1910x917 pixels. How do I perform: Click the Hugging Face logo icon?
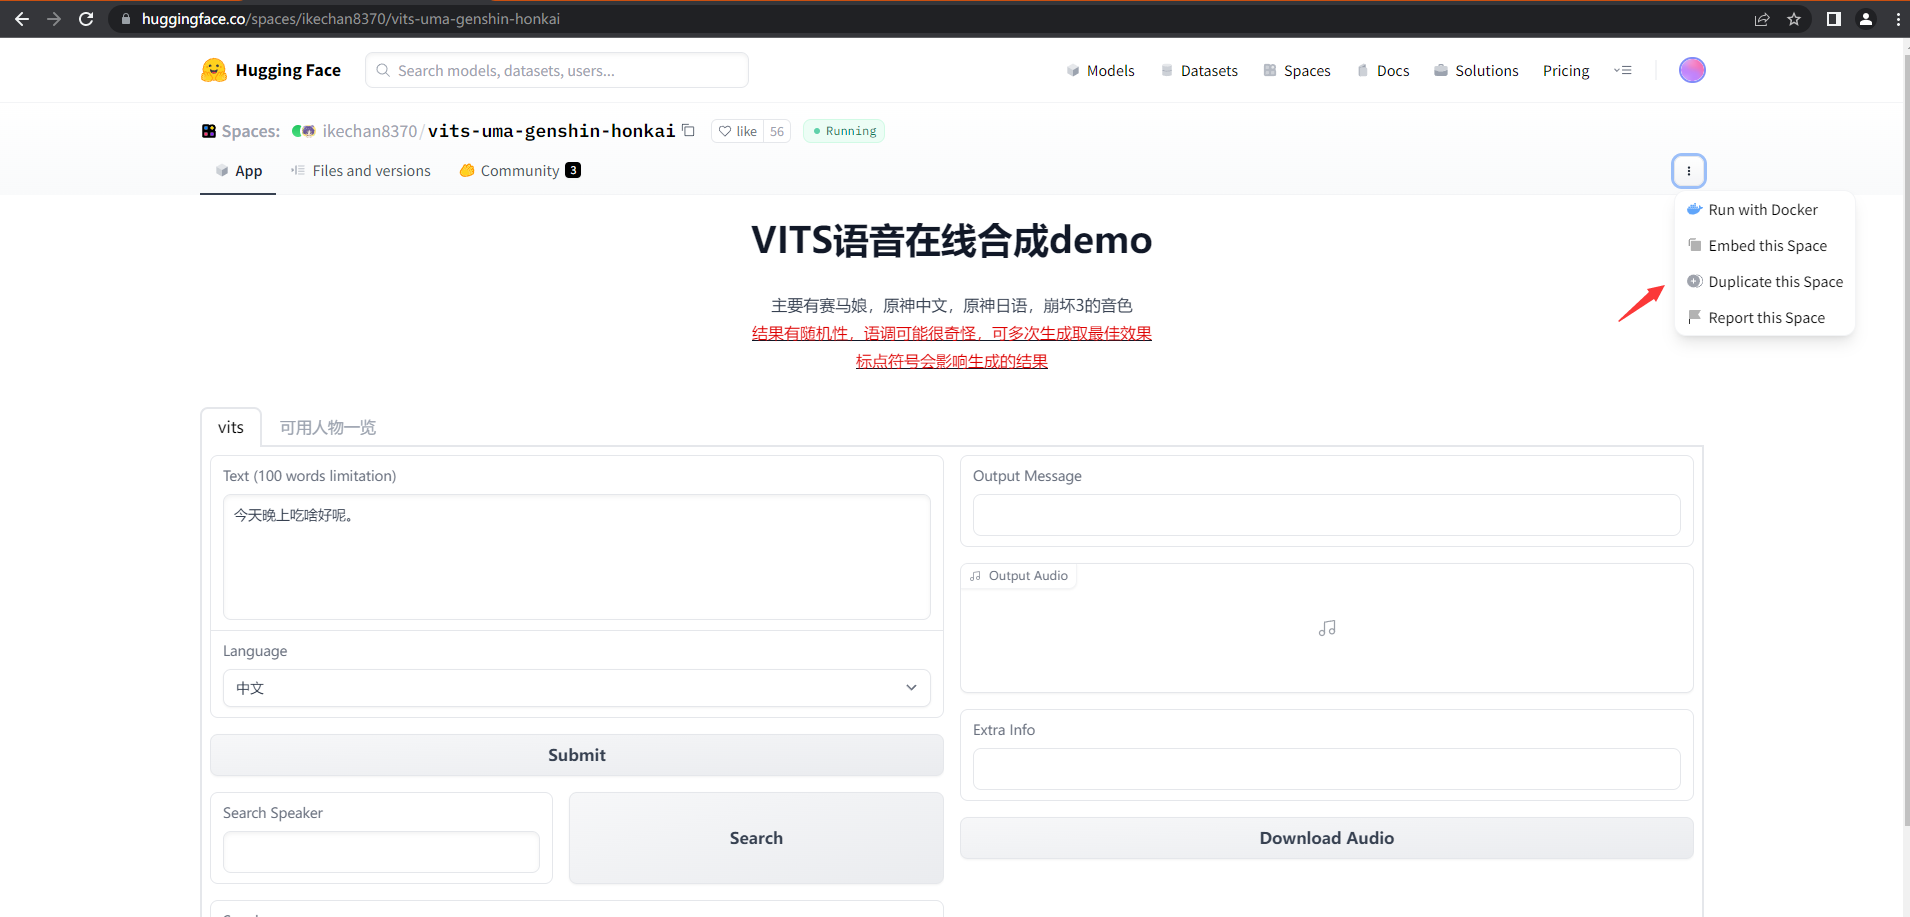coord(214,70)
